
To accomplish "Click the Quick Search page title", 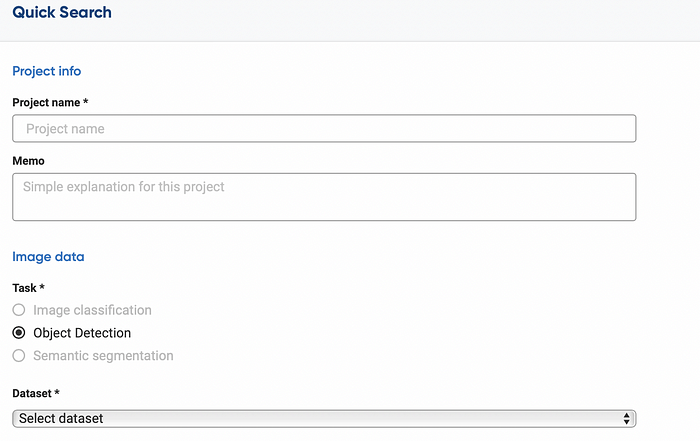I will (x=62, y=13).
